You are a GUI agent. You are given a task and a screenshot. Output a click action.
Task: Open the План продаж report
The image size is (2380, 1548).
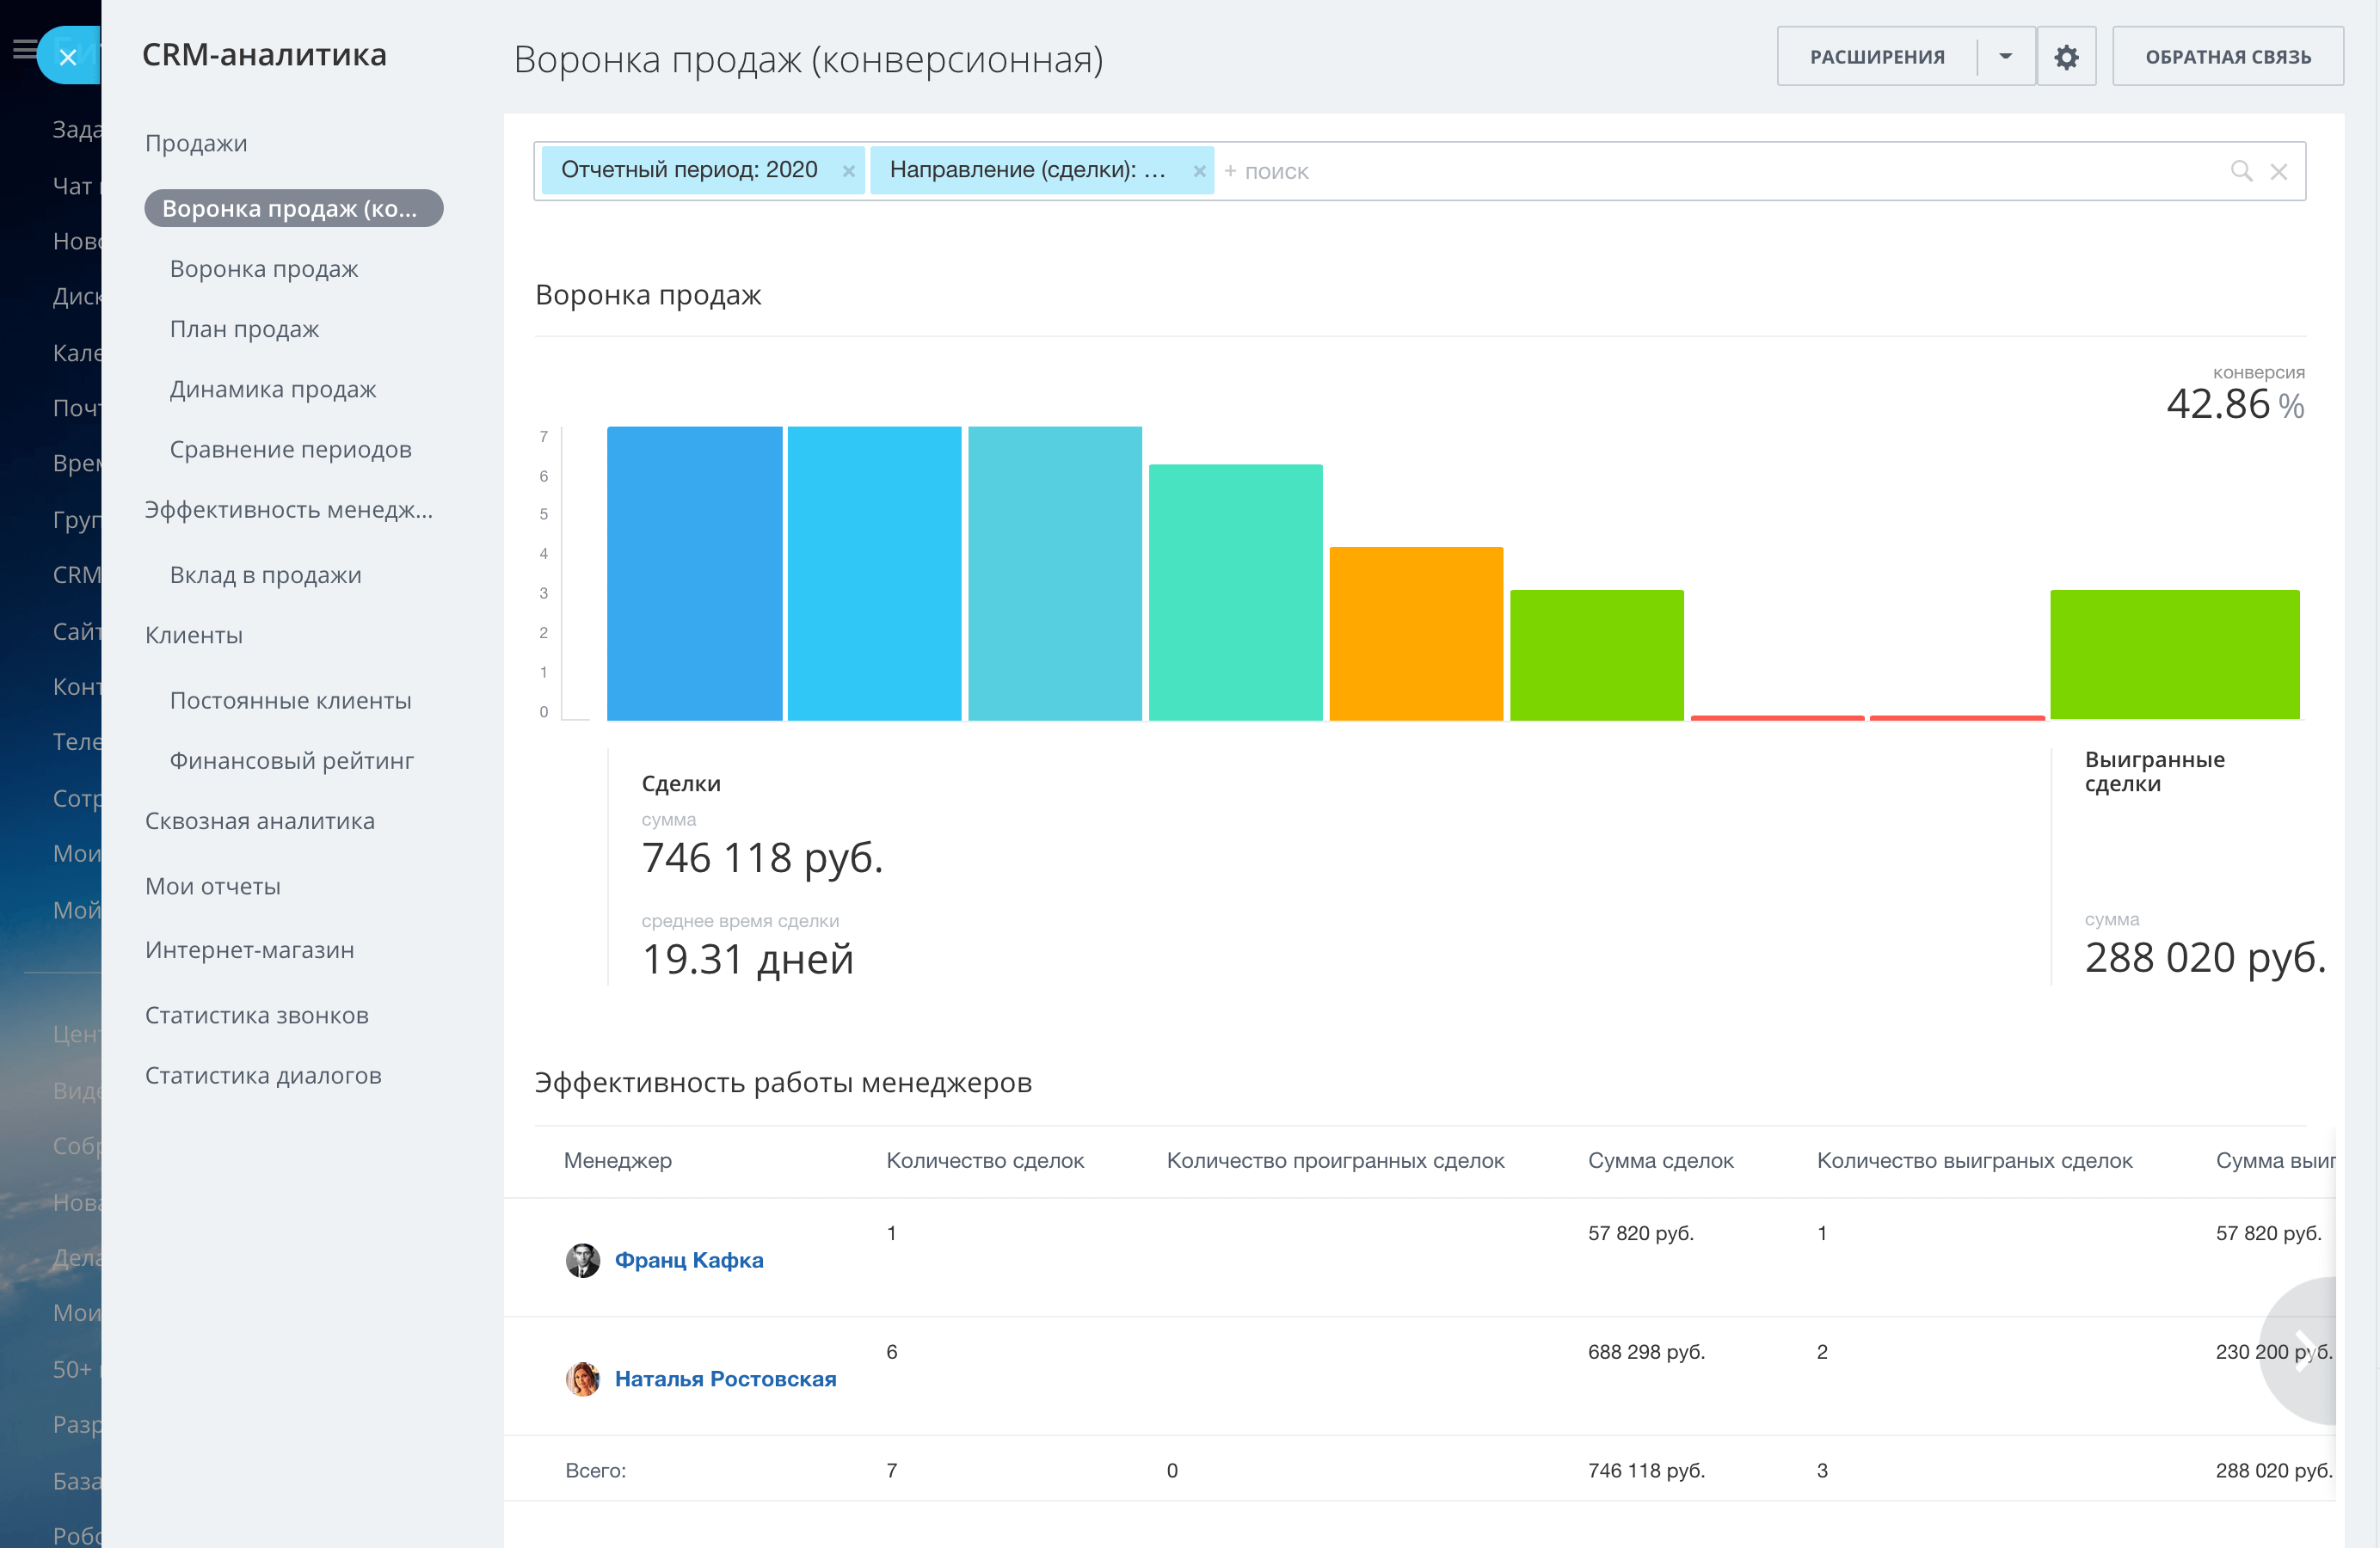[244, 329]
